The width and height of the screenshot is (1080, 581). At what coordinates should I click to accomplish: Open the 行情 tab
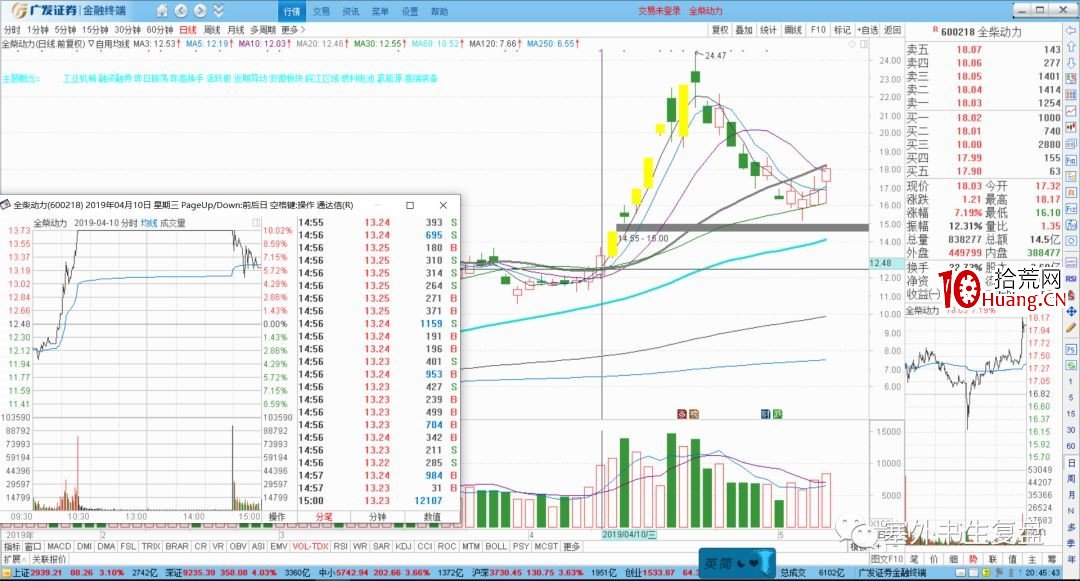click(292, 11)
